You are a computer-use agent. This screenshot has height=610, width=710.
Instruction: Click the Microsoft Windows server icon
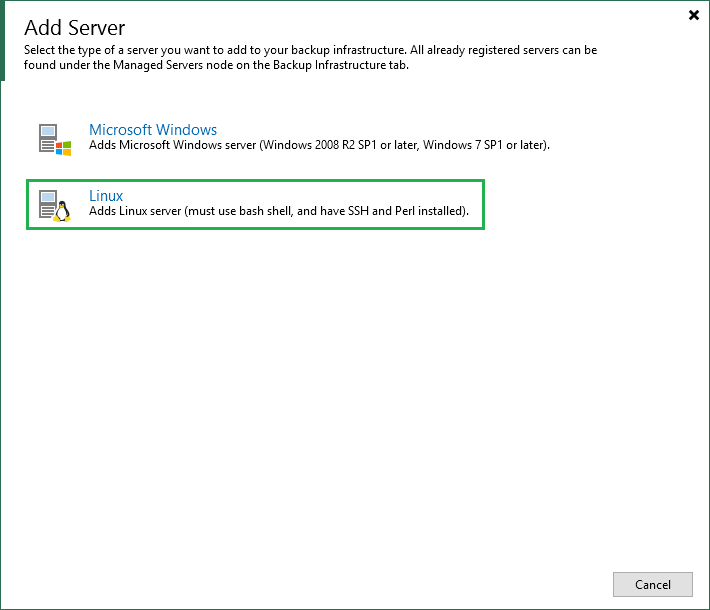tap(54, 139)
